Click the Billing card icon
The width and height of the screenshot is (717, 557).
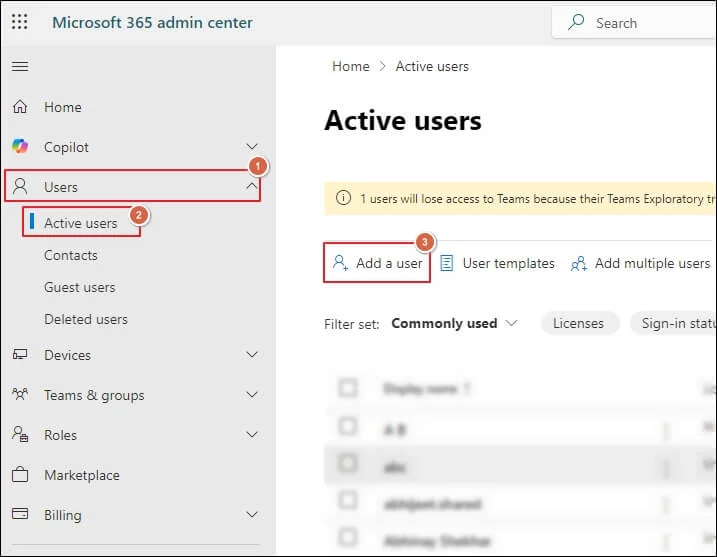pos(20,515)
